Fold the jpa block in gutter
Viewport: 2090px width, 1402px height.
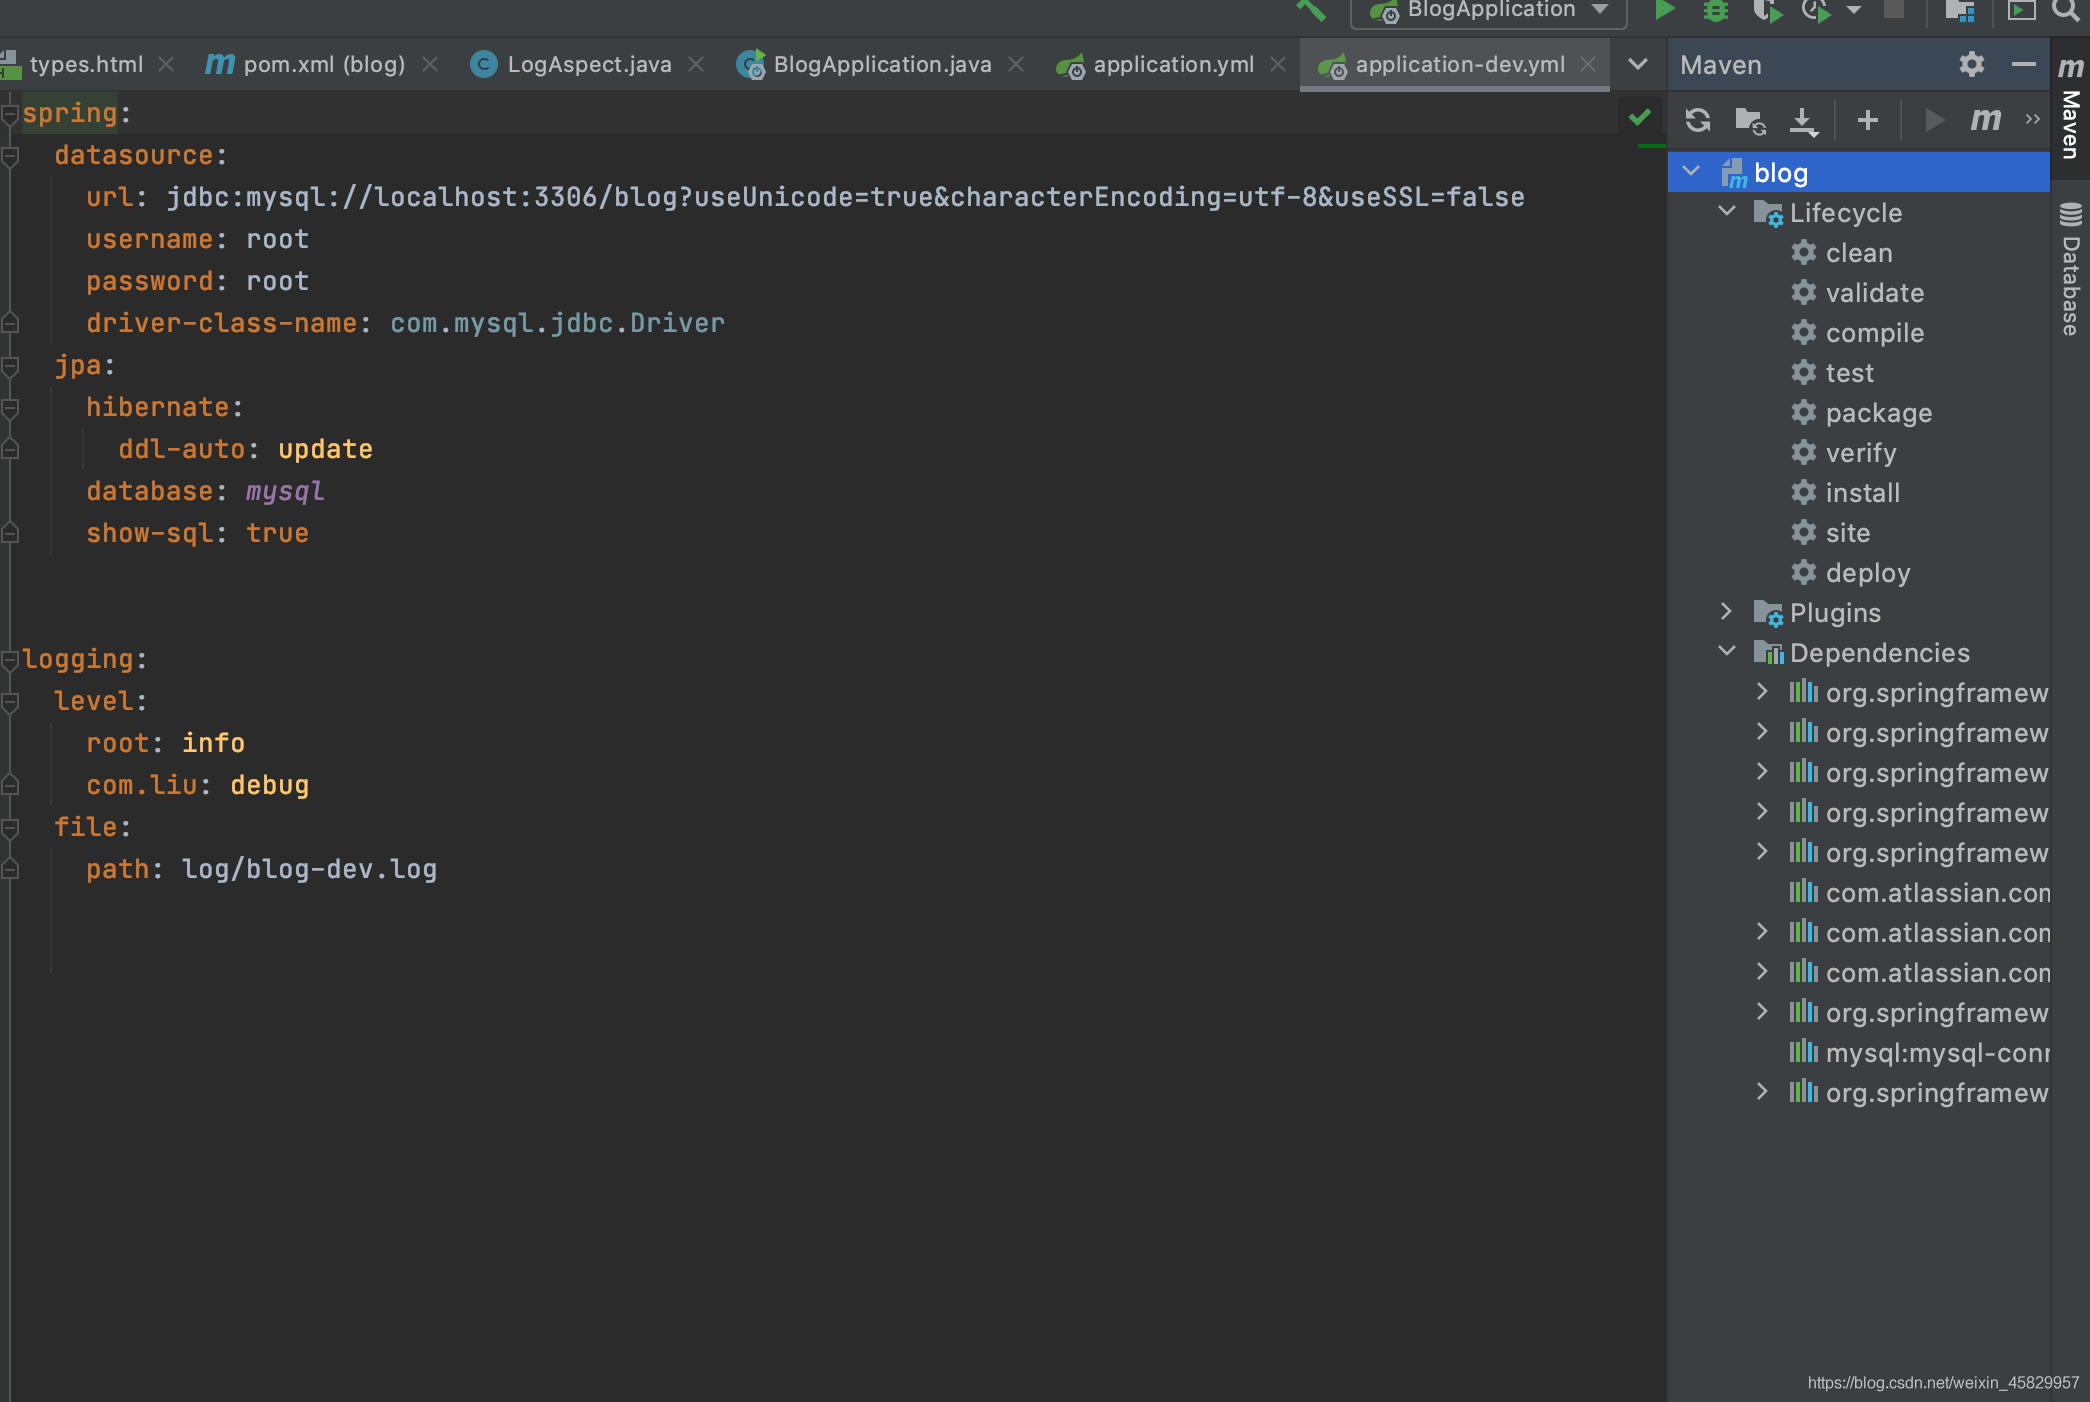click(10, 366)
